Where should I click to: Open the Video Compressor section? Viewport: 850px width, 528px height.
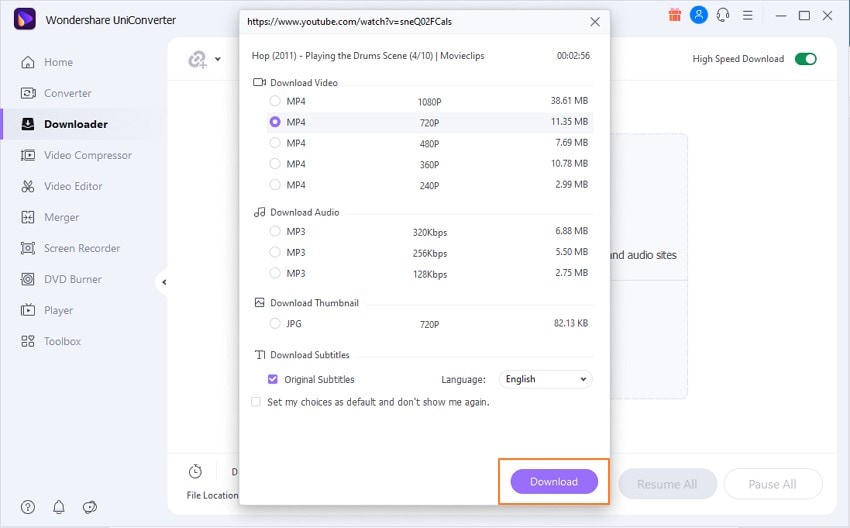tap(87, 155)
